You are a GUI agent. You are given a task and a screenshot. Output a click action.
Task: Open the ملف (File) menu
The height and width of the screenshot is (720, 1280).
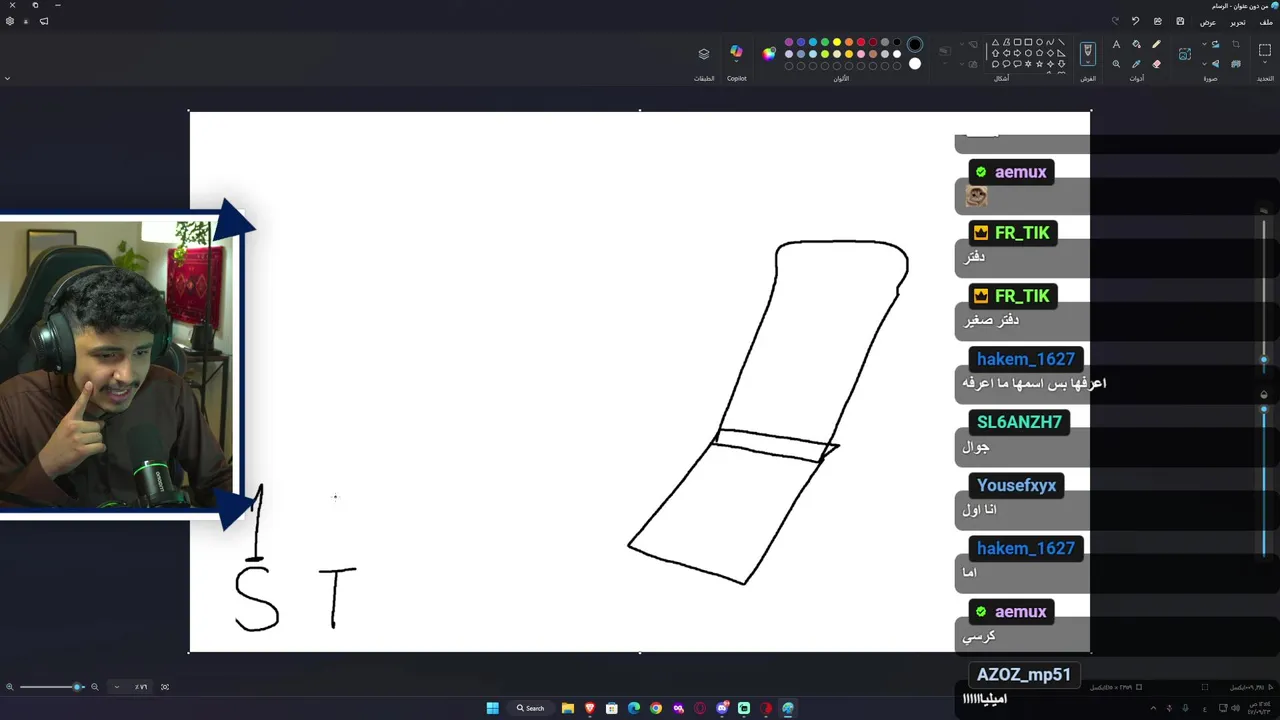tap(1267, 21)
